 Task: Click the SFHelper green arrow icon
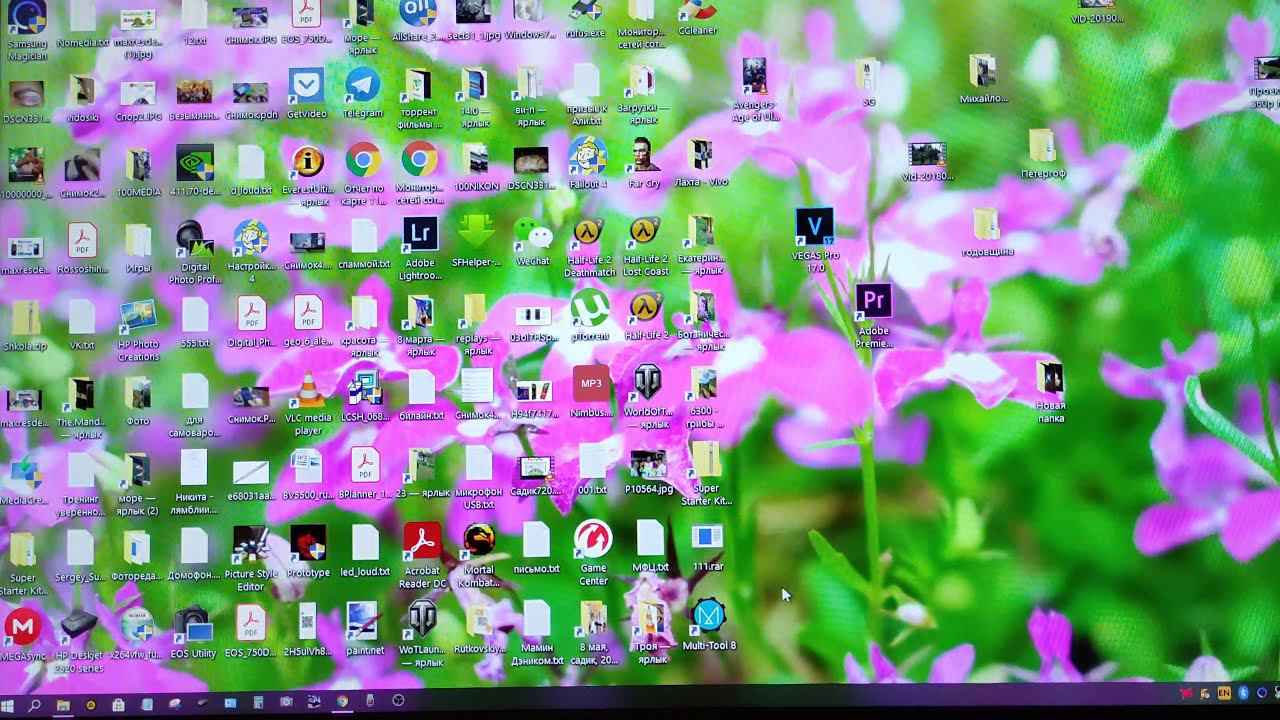[x=476, y=233]
